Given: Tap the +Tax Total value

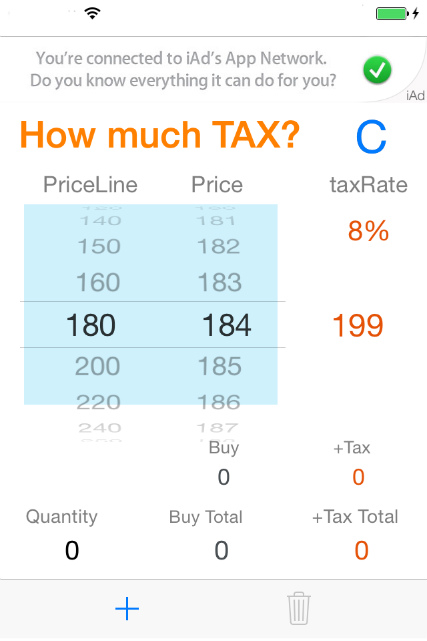Looking at the screenshot, I should click(361, 551).
